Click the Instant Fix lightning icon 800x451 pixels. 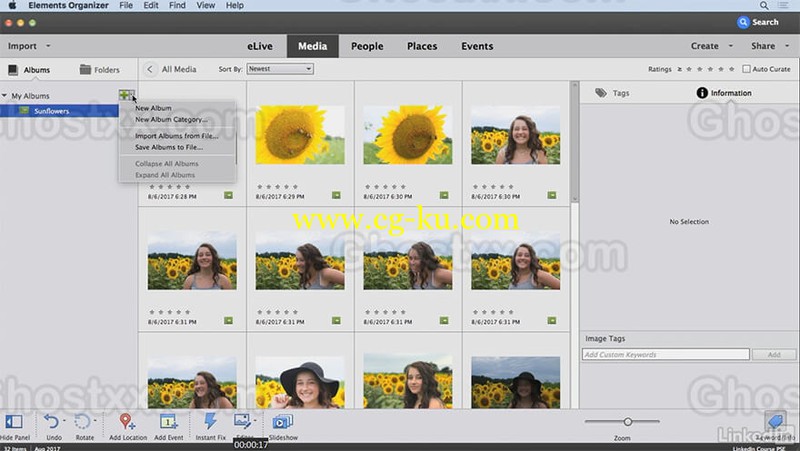click(210, 421)
